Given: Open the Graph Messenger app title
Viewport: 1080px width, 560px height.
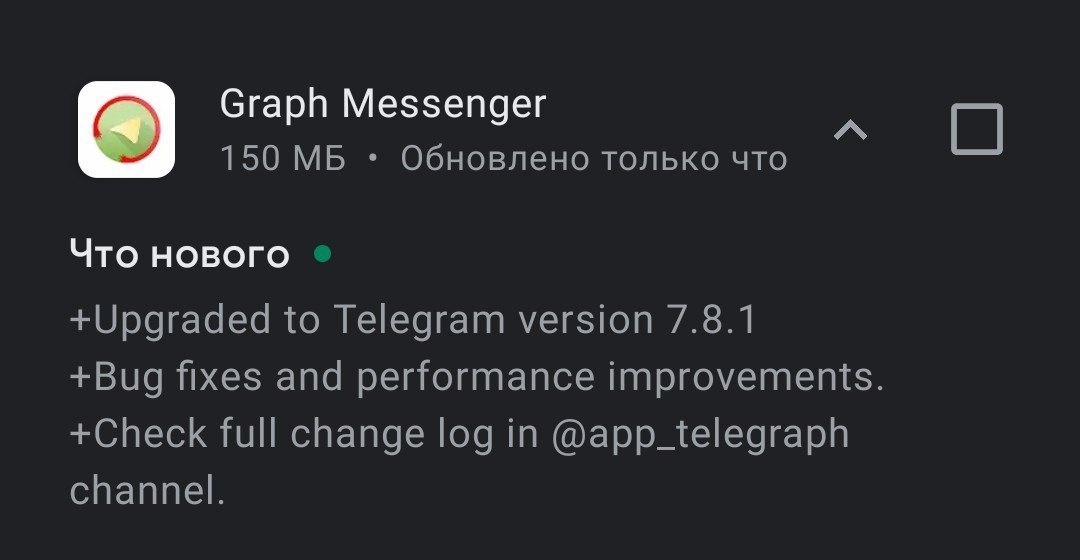Looking at the screenshot, I should [383, 104].
